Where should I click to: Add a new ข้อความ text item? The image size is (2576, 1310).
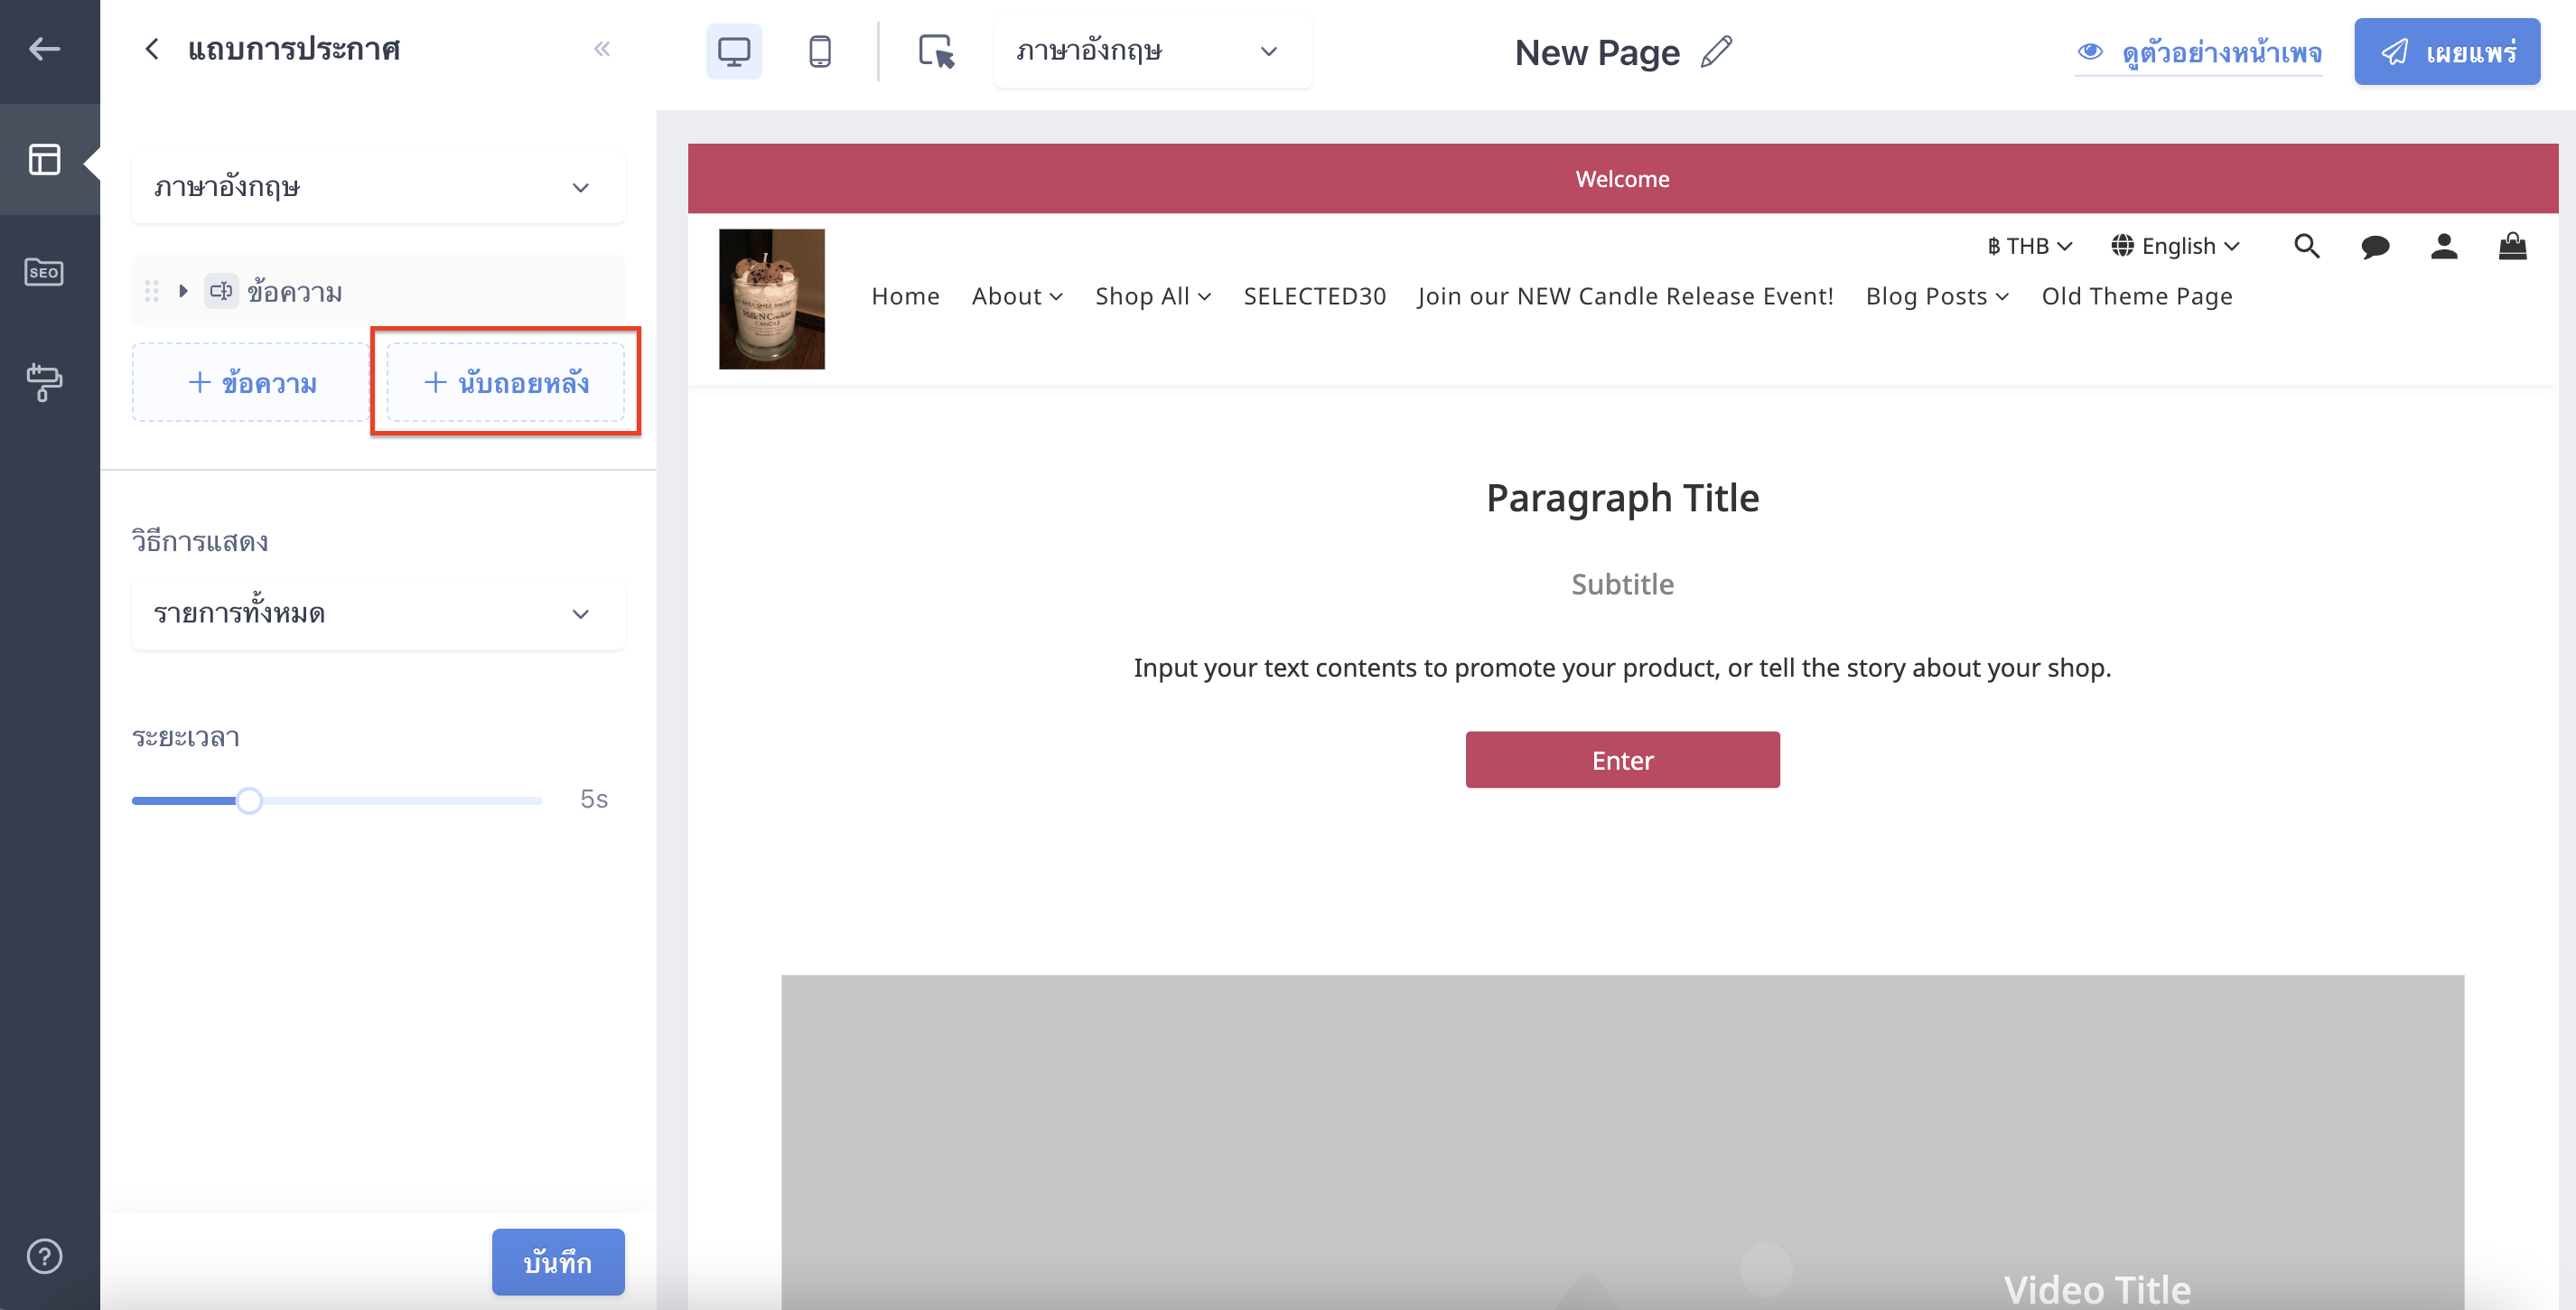point(252,382)
